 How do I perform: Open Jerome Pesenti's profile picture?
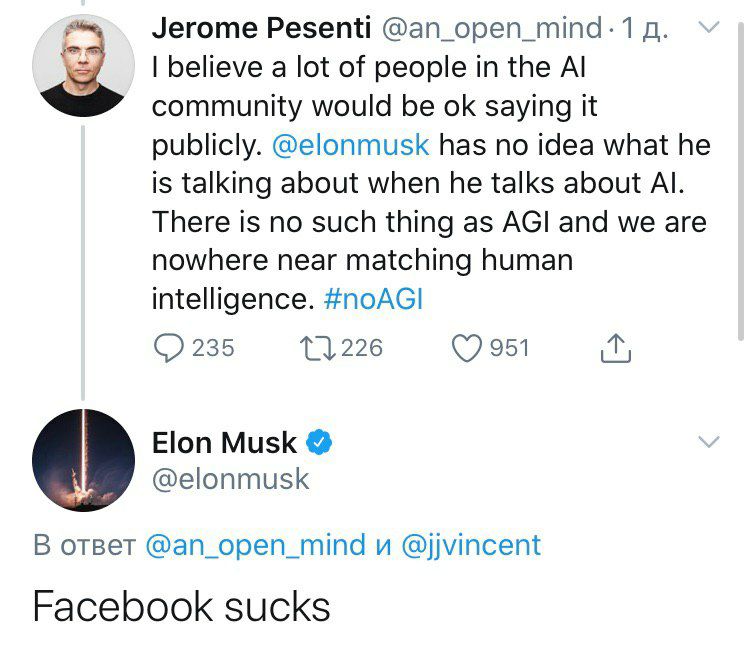point(84,66)
